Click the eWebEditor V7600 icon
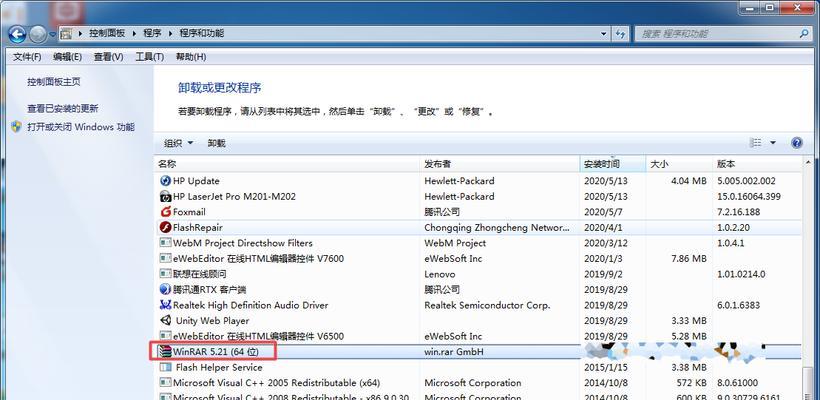 (165, 258)
